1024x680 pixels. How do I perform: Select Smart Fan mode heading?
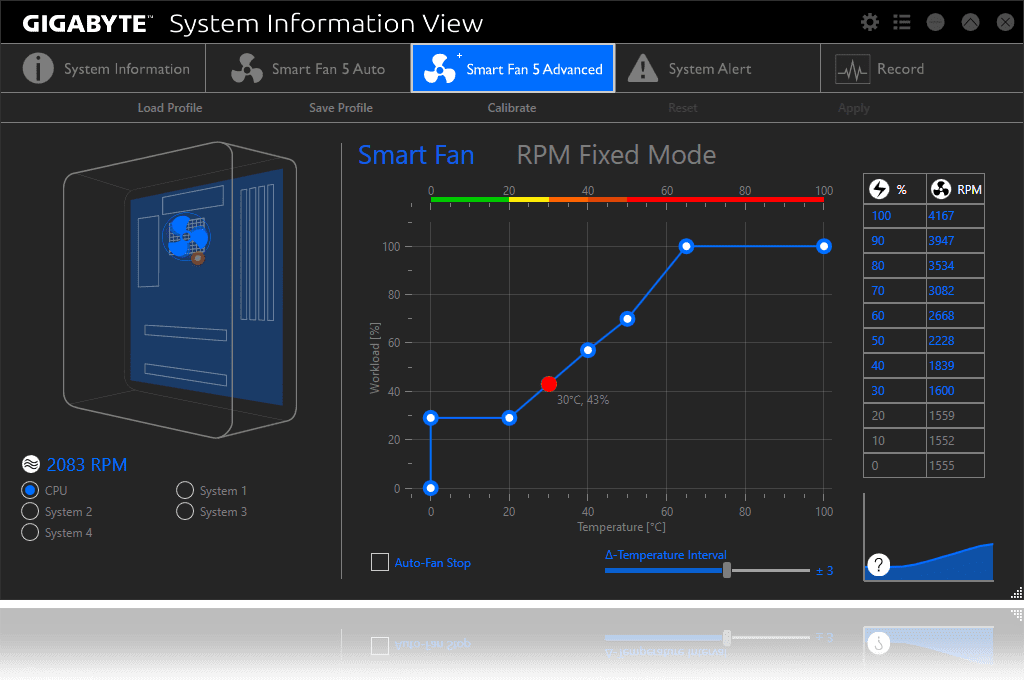[x=416, y=155]
